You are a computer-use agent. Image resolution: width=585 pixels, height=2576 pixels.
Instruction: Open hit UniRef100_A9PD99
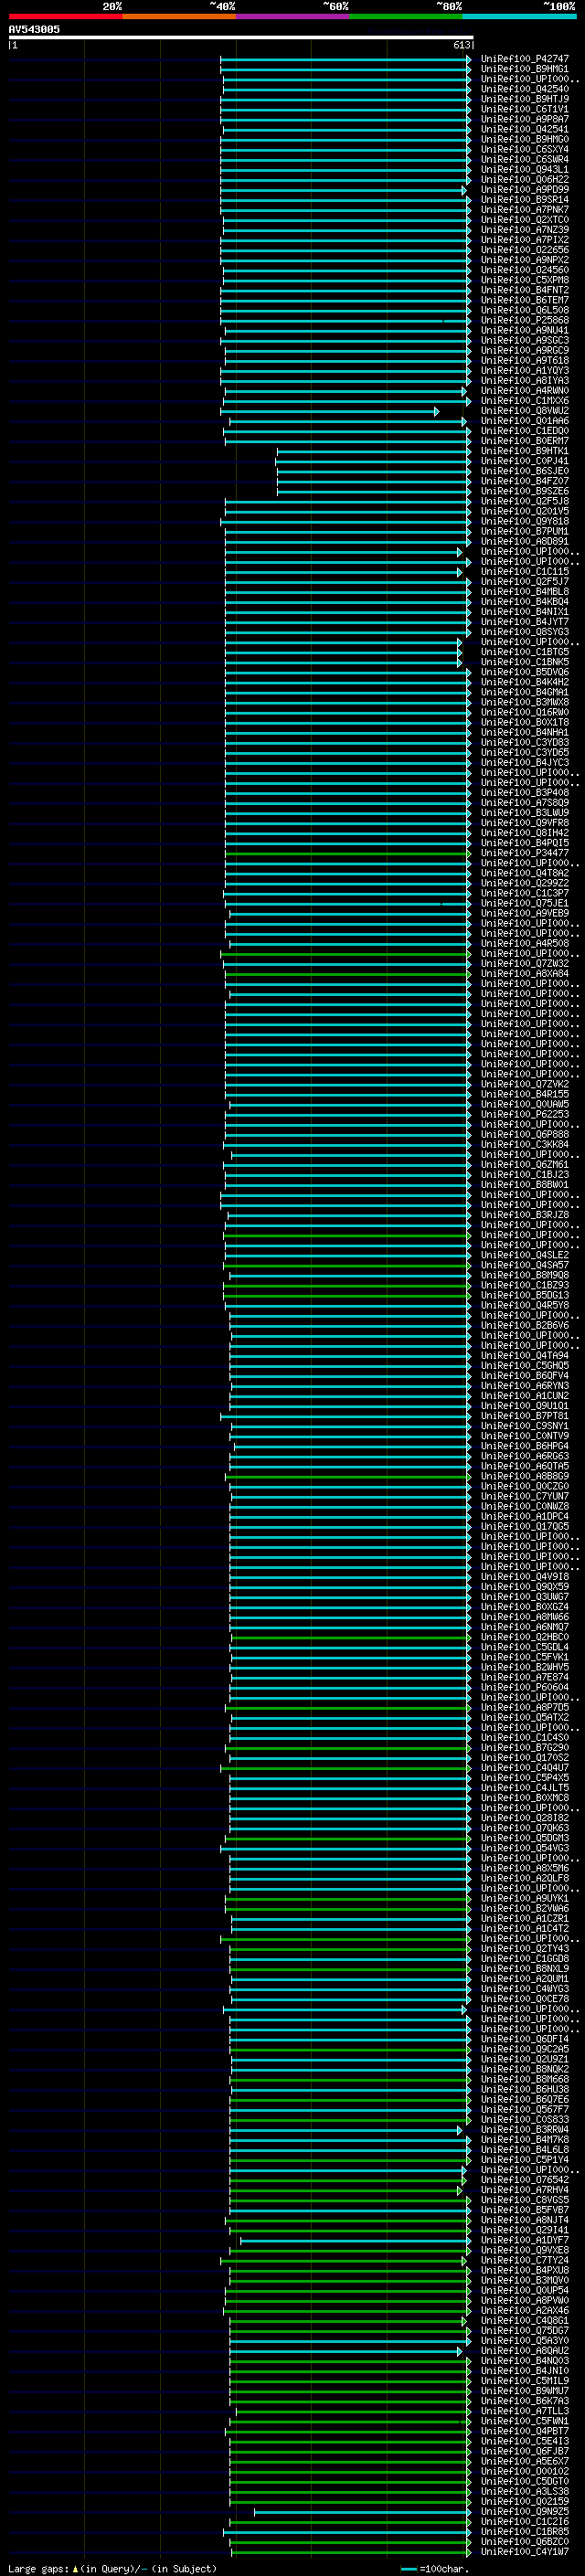pyautogui.click(x=525, y=190)
